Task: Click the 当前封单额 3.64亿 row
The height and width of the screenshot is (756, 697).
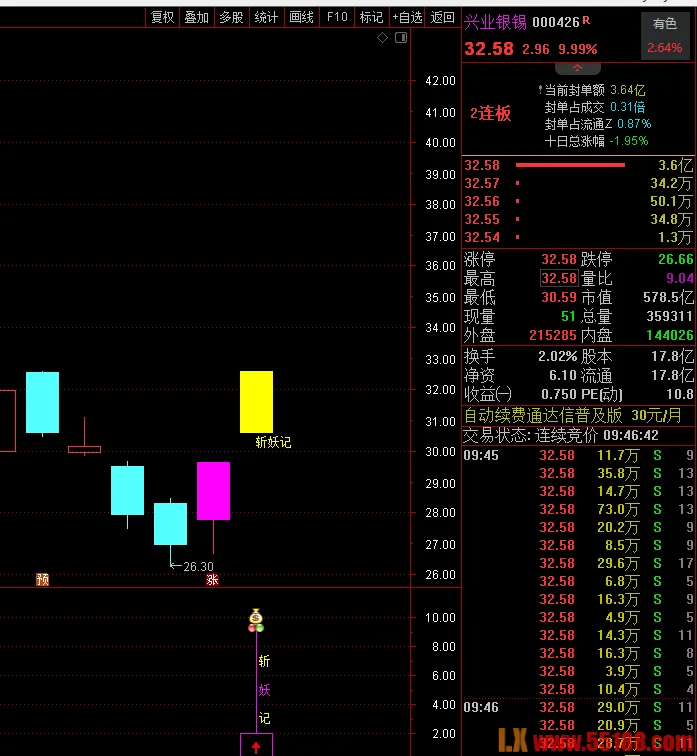Action: (x=594, y=90)
